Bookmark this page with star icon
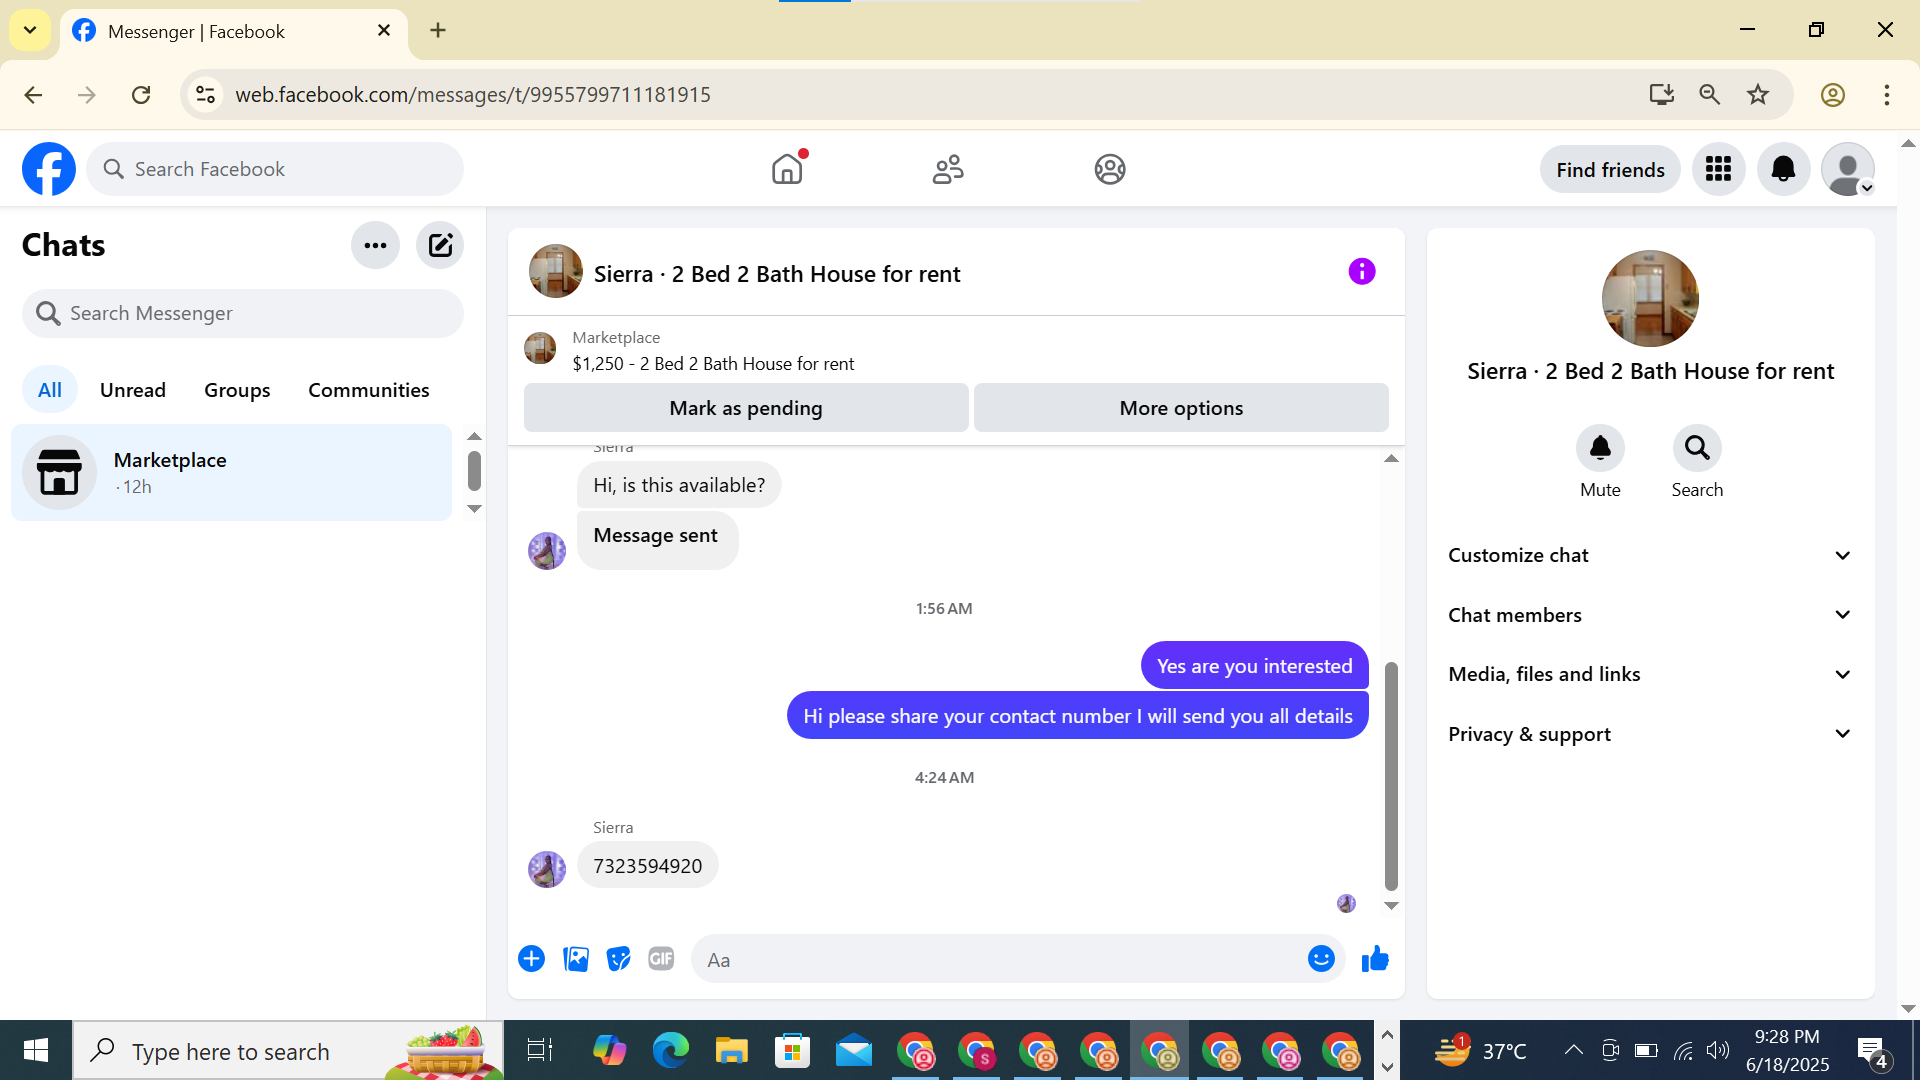Screen dimensions: 1920x1080 point(1758,95)
